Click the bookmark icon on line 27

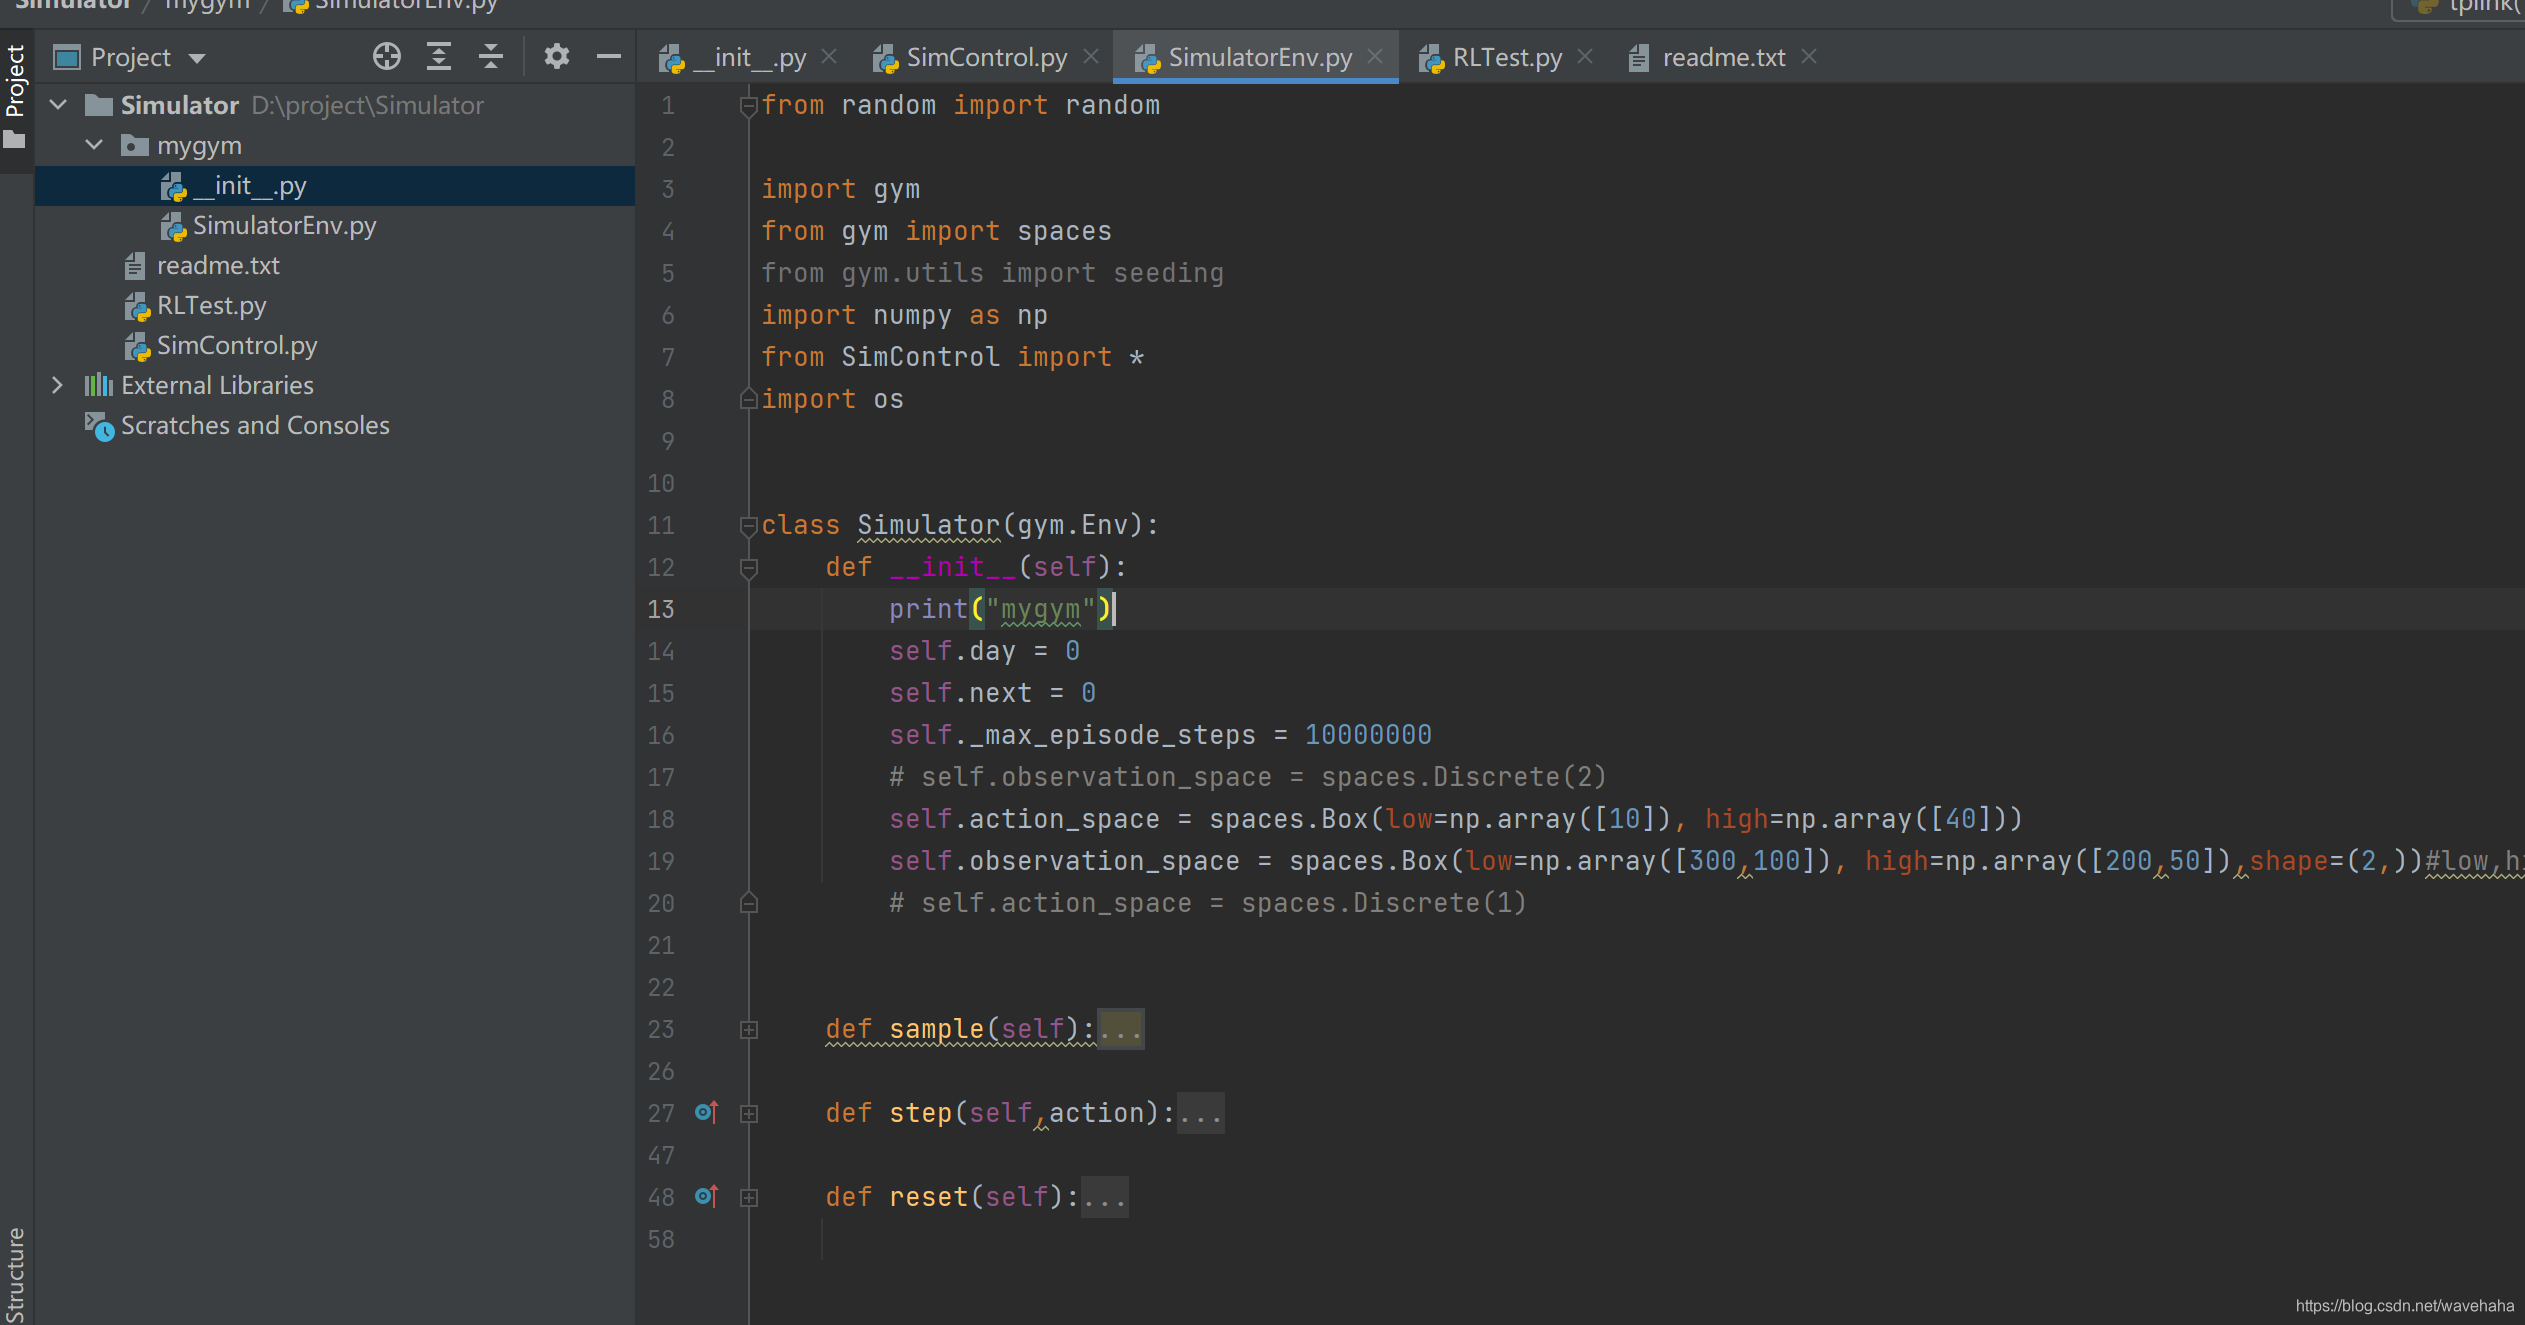(x=698, y=1111)
